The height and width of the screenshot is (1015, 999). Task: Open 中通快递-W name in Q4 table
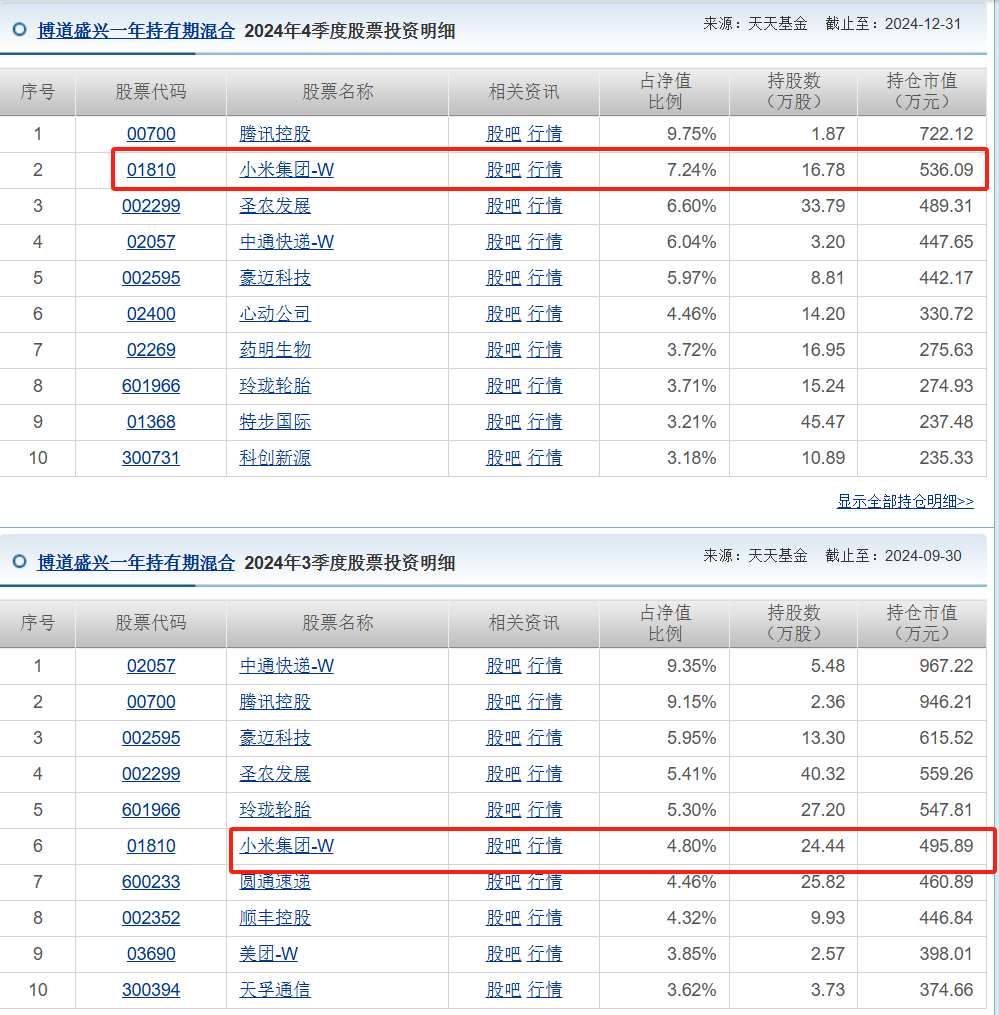coord(287,242)
